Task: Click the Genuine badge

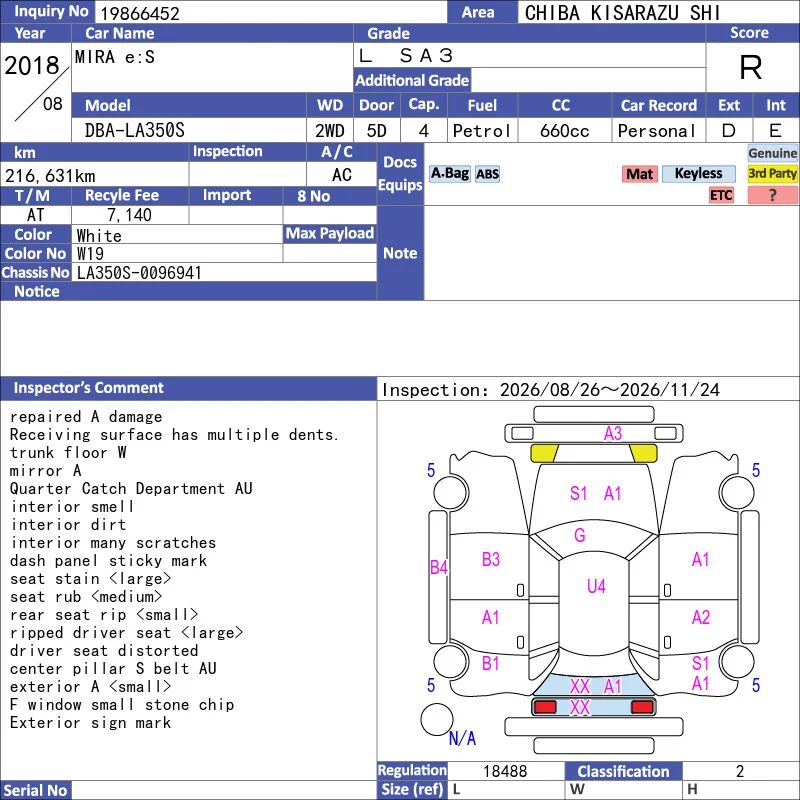Action: [x=772, y=153]
